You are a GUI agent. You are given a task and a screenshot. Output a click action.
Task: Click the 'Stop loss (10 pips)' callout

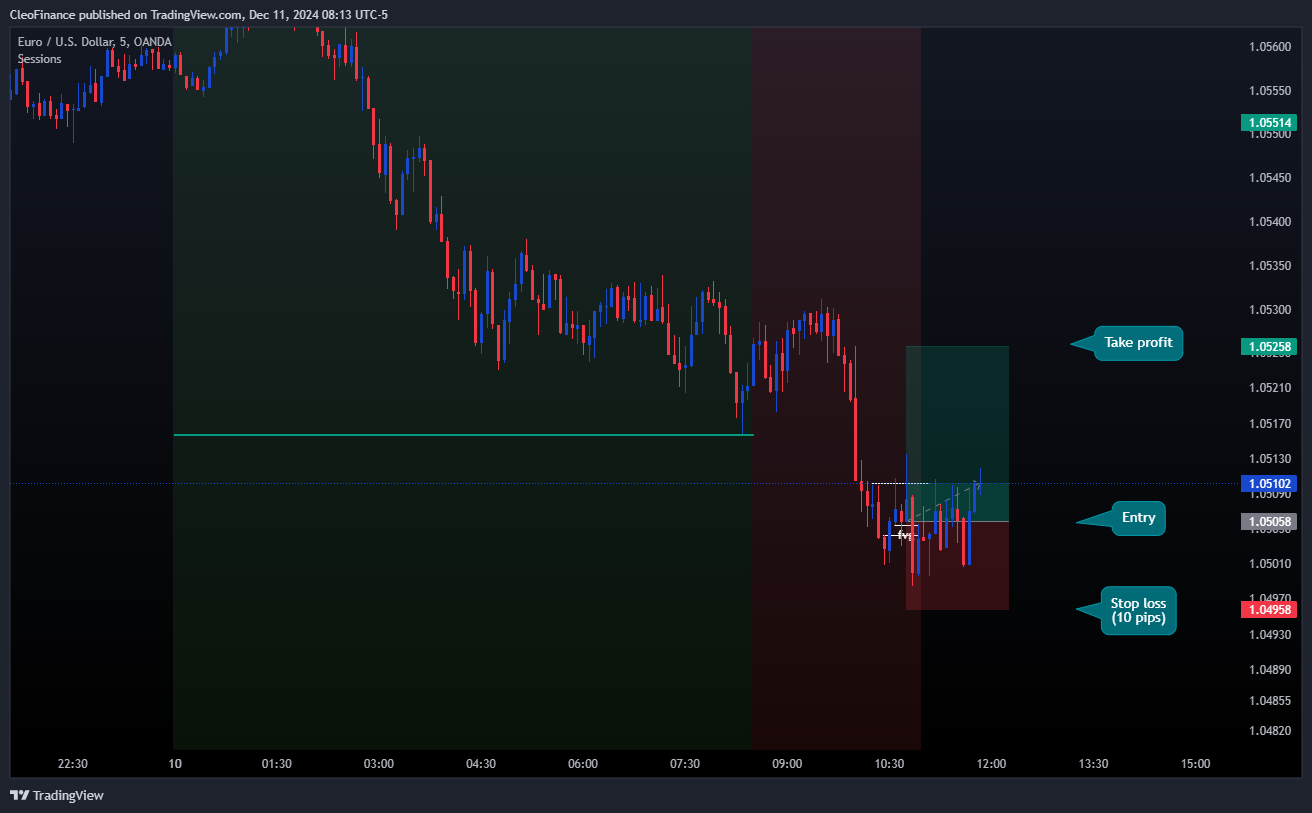tap(1138, 611)
